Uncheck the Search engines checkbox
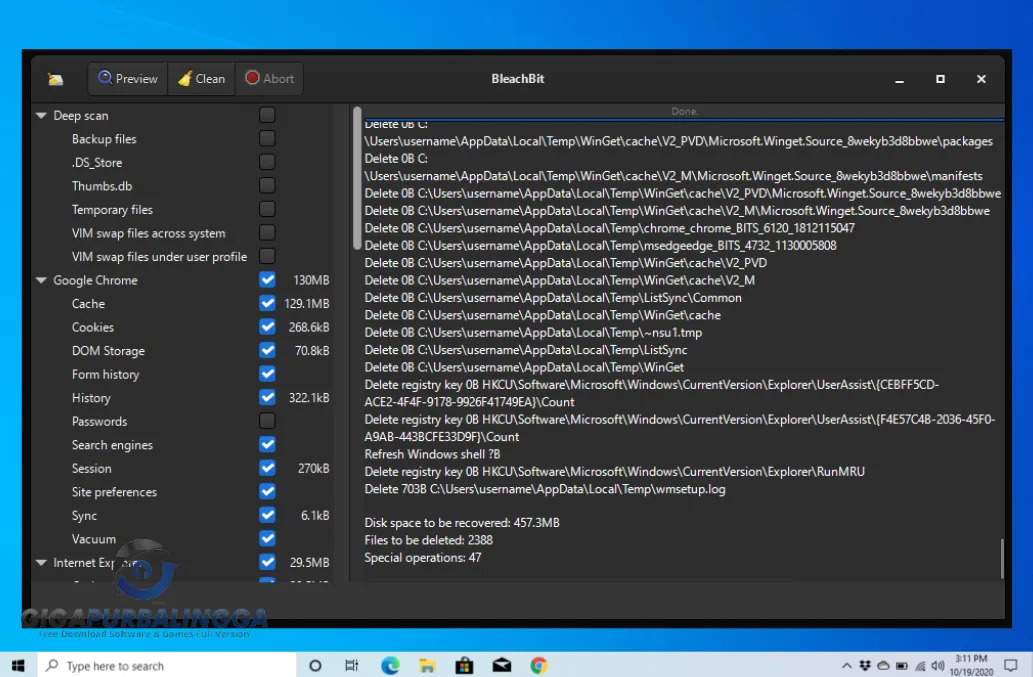The width and height of the screenshot is (1033, 677). point(267,445)
